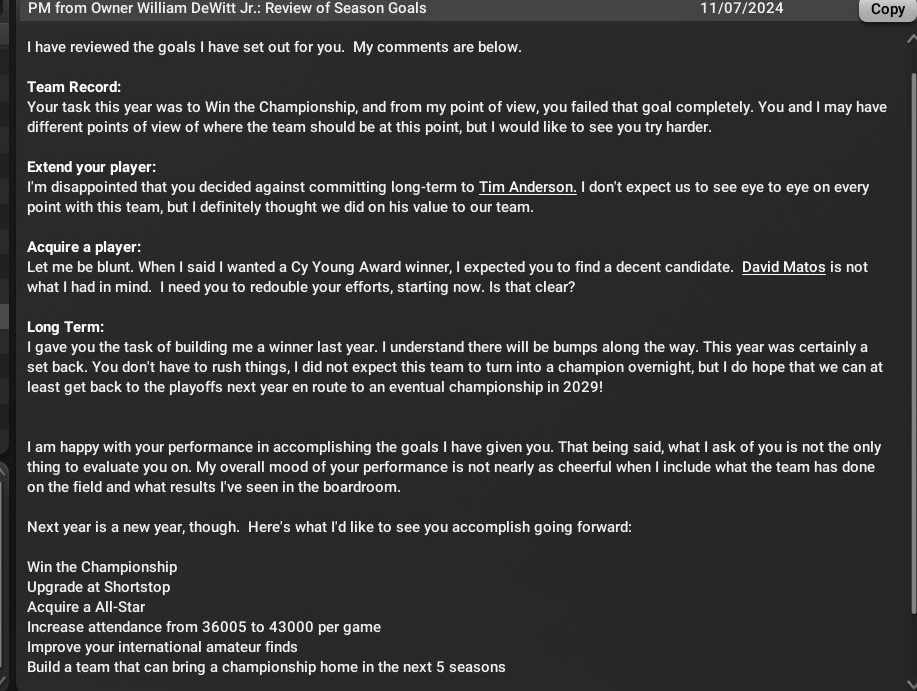917x691 pixels.
Task: Click the Acquire a All-Star goal
Action: click(x=86, y=607)
